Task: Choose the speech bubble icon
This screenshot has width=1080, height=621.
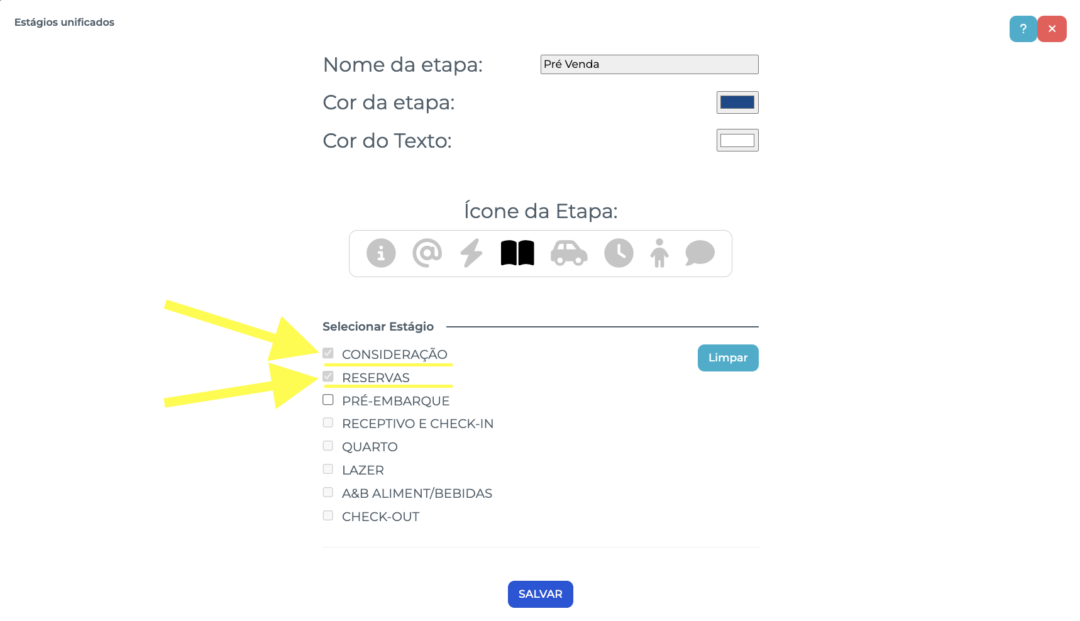Action: point(700,253)
